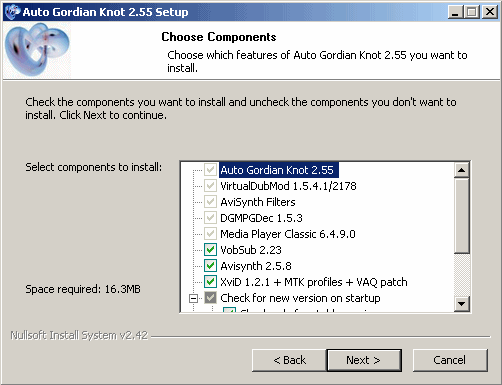
Task: Uncheck the VobSub 2.23 checkbox
Action: click(210, 250)
